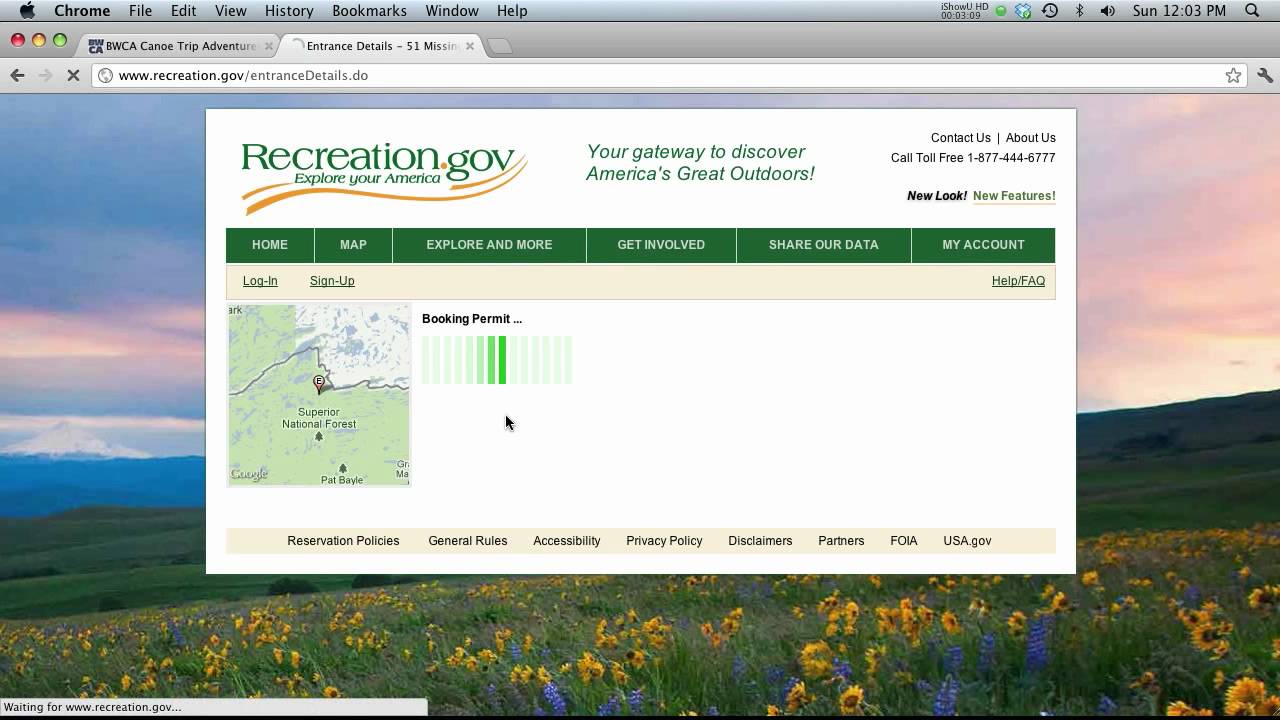The width and height of the screenshot is (1280, 720).
Task: Open the View menu
Action: click(x=230, y=11)
